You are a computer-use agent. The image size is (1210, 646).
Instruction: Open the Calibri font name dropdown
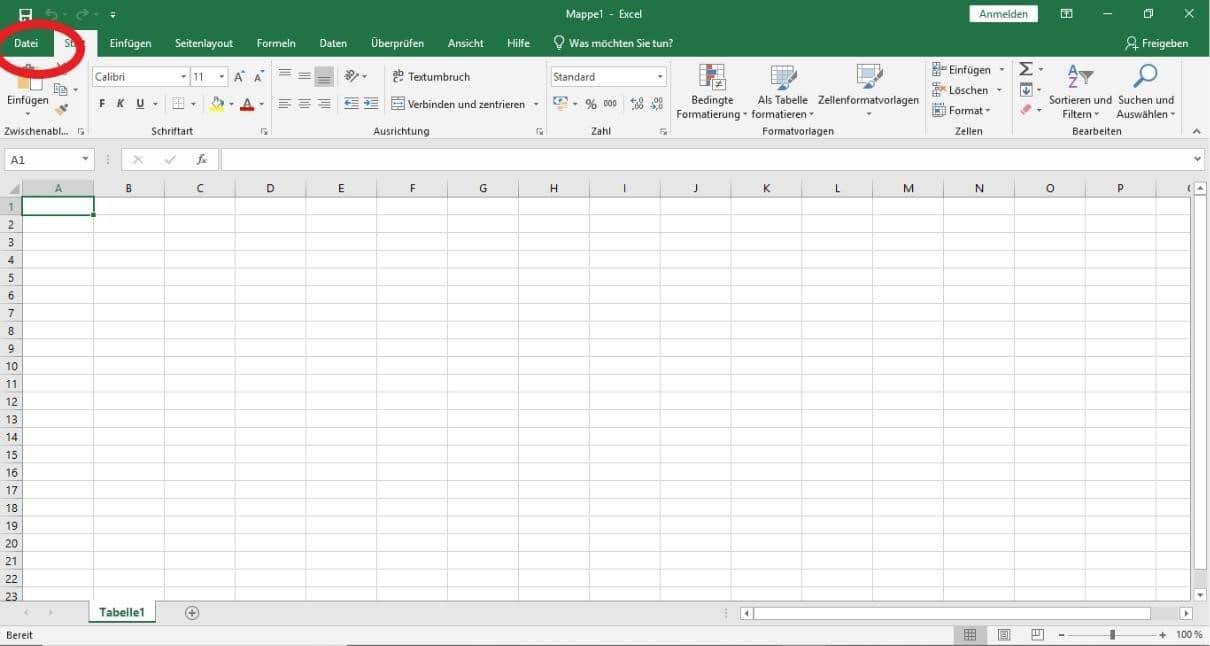[183, 77]
